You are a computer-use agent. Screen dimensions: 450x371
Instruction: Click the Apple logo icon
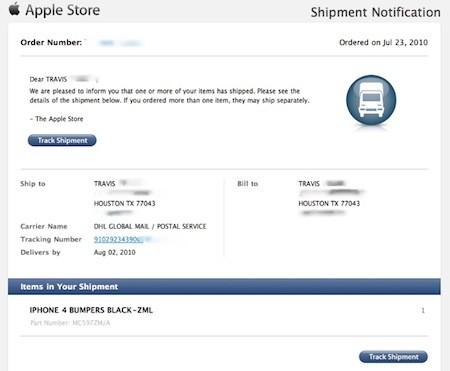point(14,9)
